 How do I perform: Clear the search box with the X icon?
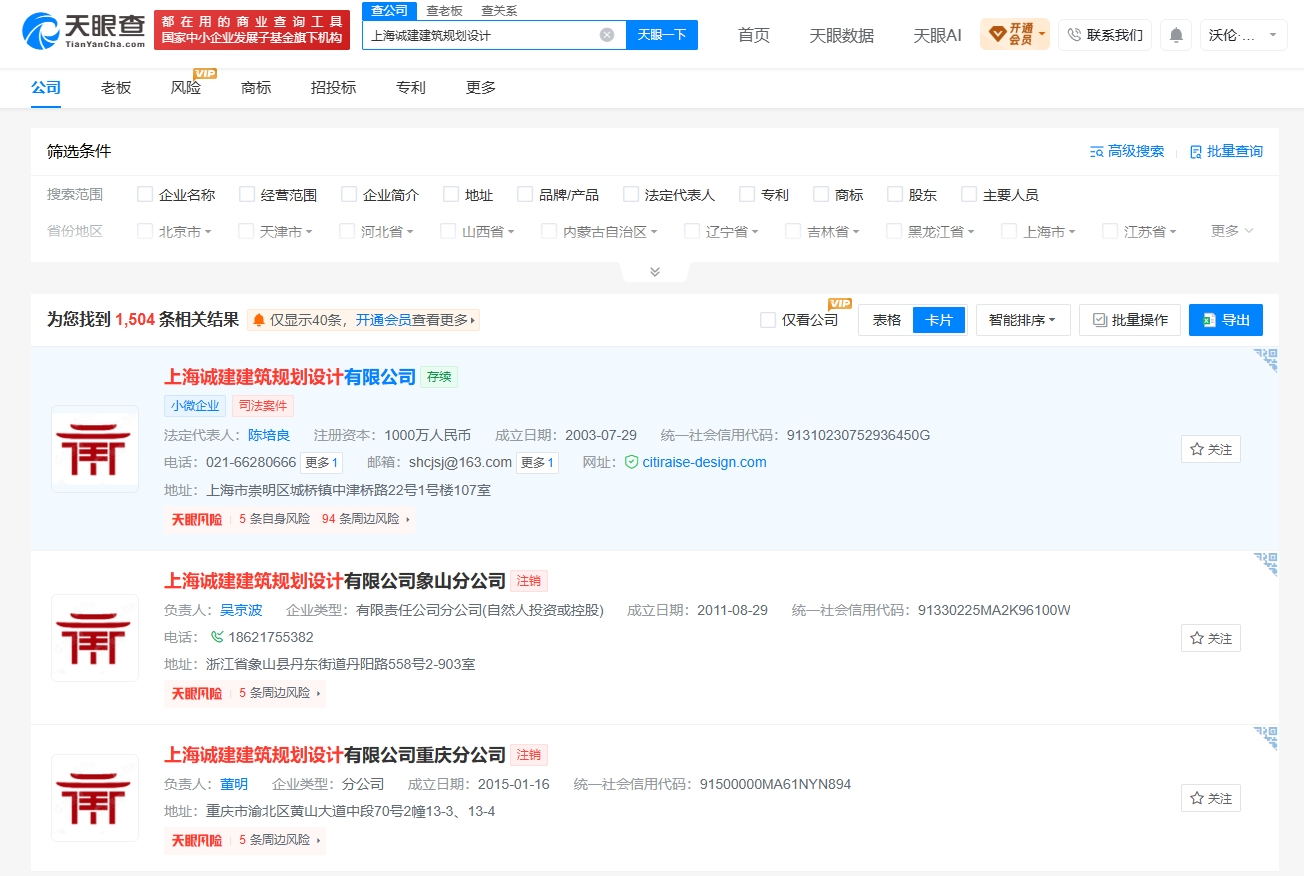[607, 35]
